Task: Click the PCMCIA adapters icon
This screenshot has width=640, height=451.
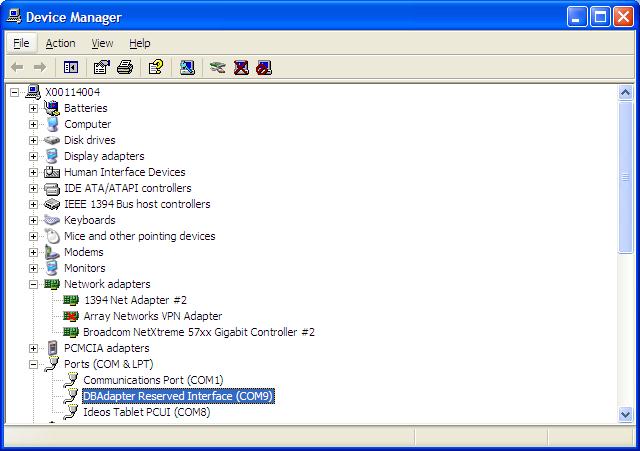Action: tap(53, 348)
